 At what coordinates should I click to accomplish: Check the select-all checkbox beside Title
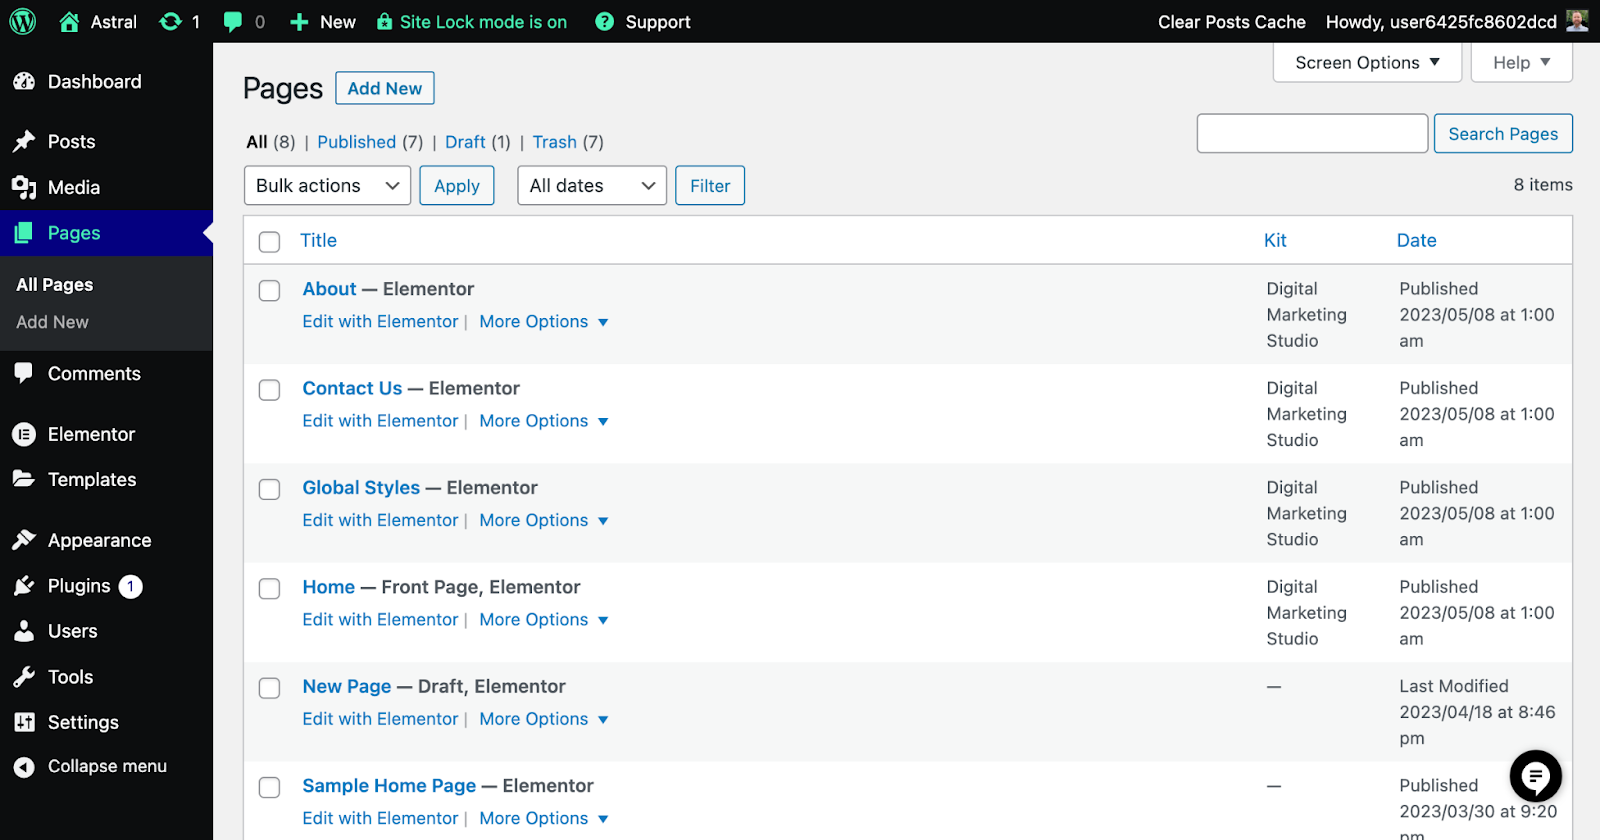point(270,242)
